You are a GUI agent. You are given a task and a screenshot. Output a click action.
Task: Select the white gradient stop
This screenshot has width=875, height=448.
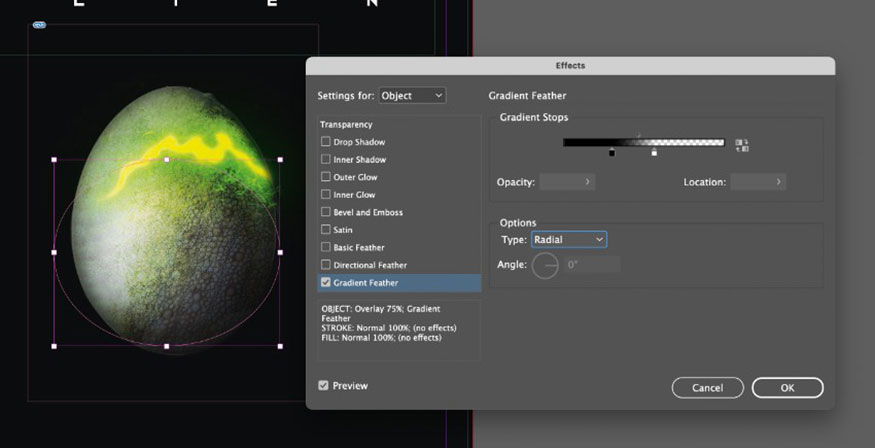[654, 152]
